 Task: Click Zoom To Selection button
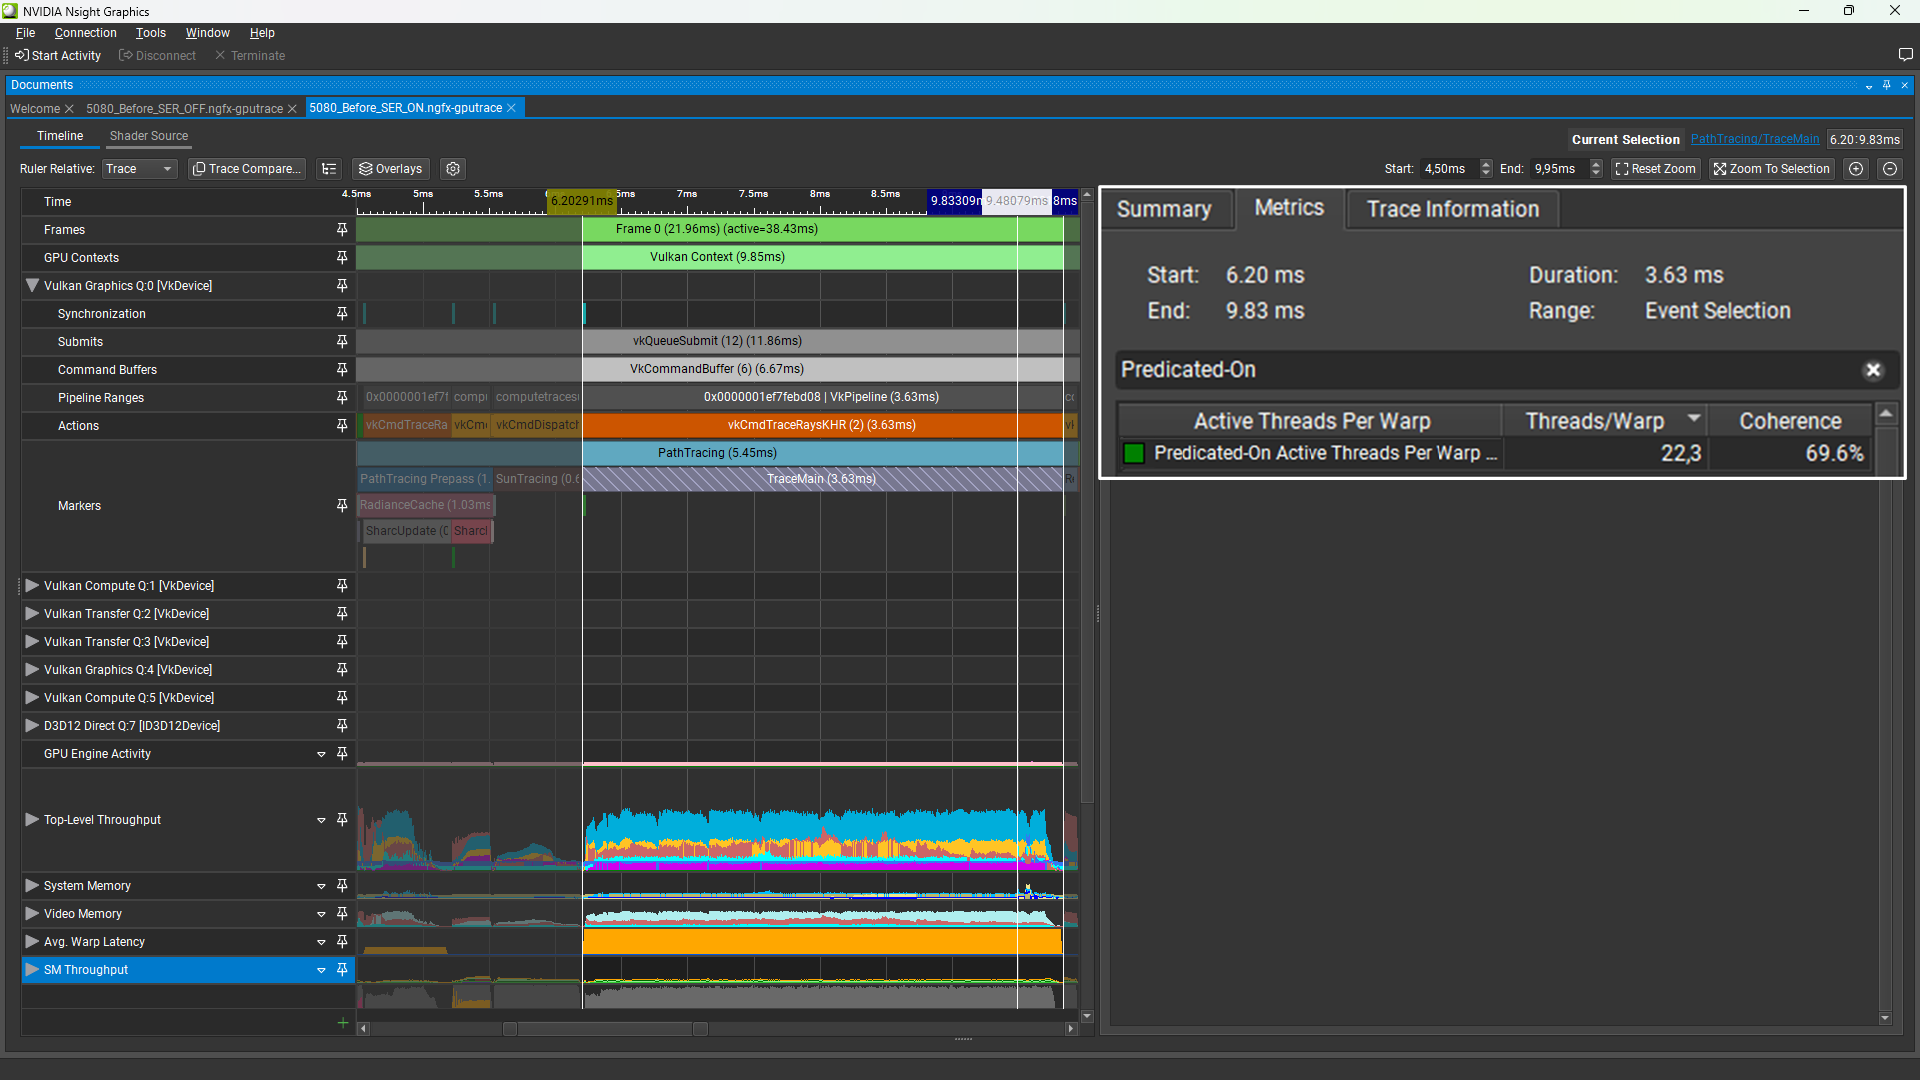1772,169
